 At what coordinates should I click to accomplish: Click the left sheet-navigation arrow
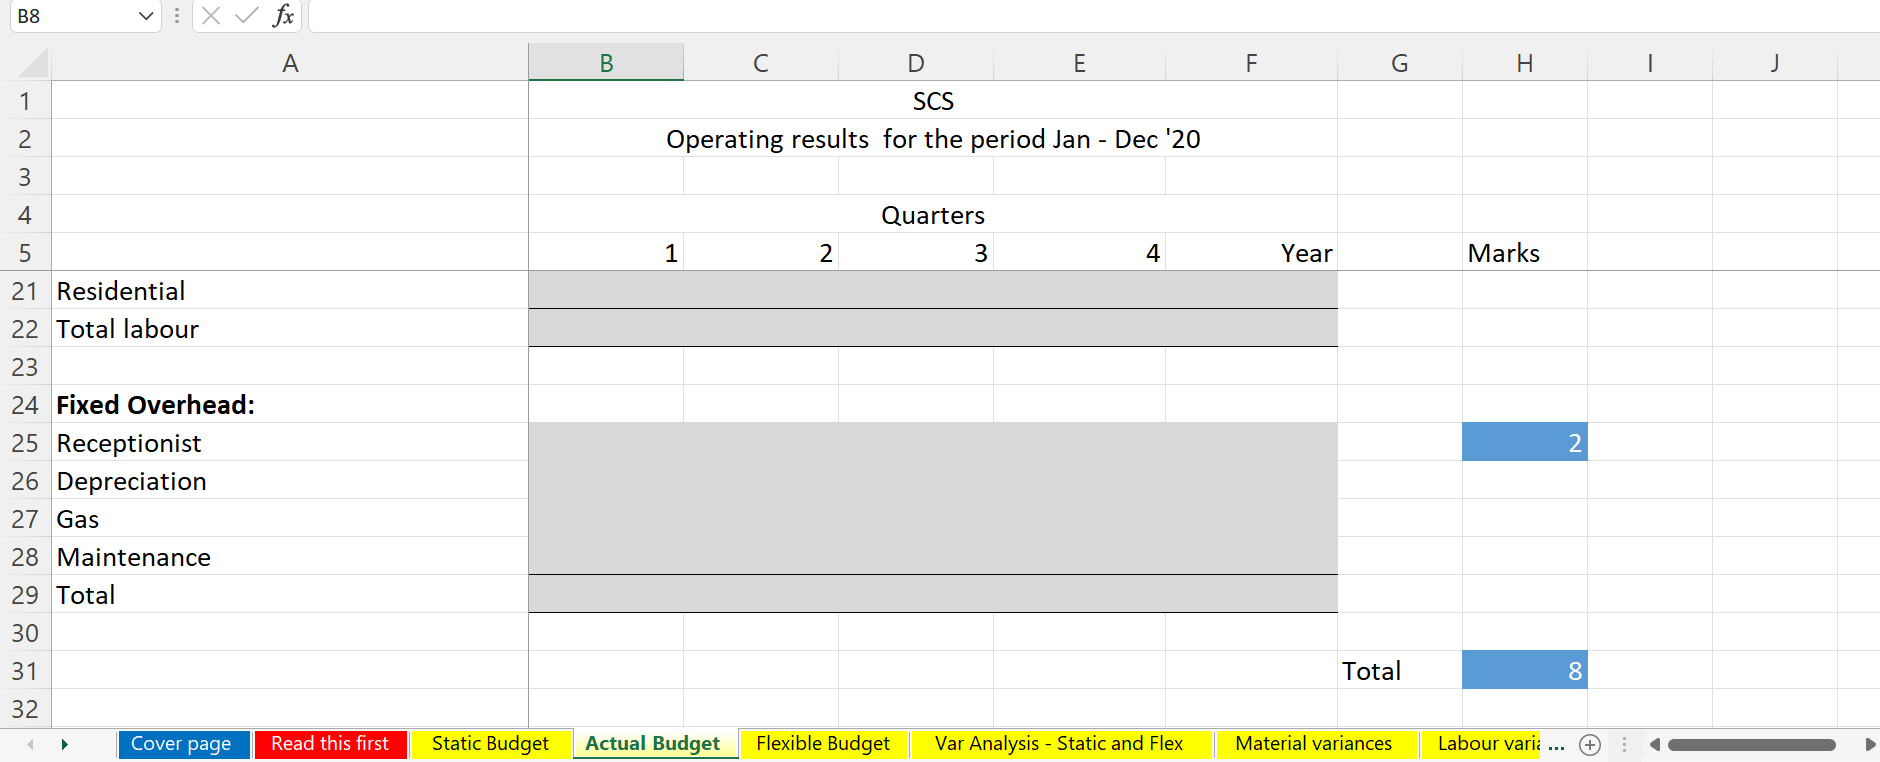[x=30, y=744]
